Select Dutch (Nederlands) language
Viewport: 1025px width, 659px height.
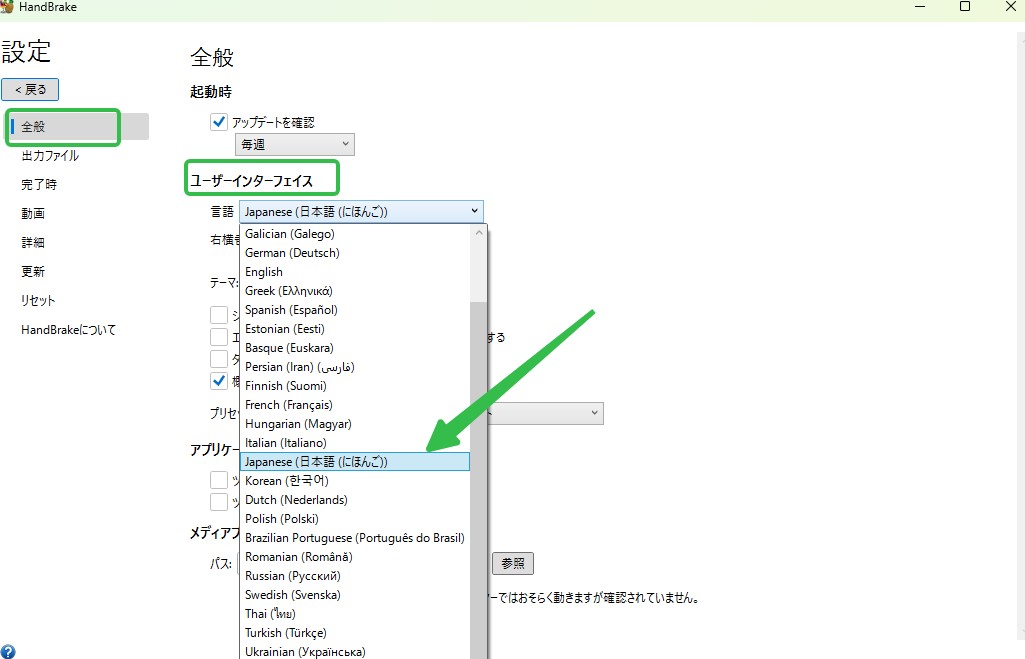tap(355, 499)
